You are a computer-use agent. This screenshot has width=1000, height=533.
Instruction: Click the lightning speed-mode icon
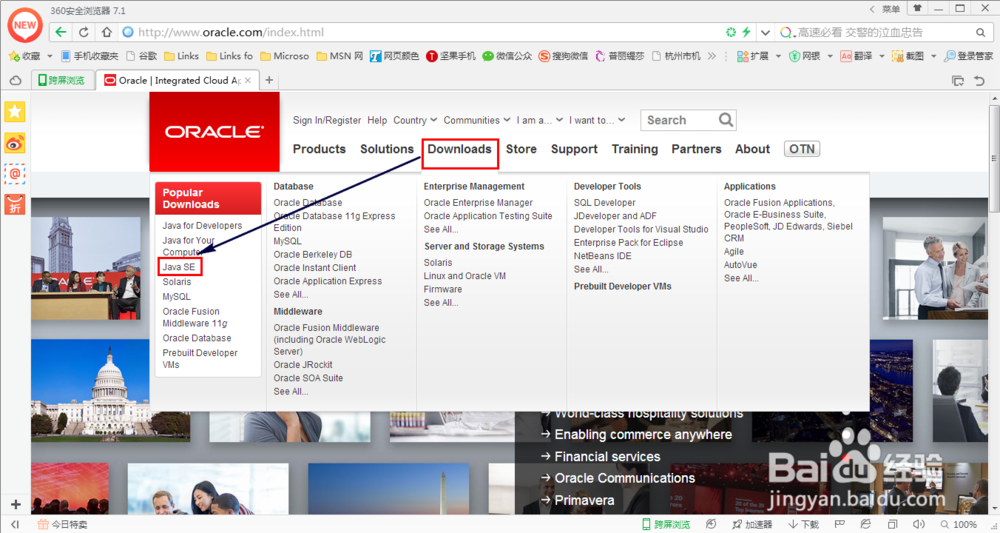pos(746,32)
